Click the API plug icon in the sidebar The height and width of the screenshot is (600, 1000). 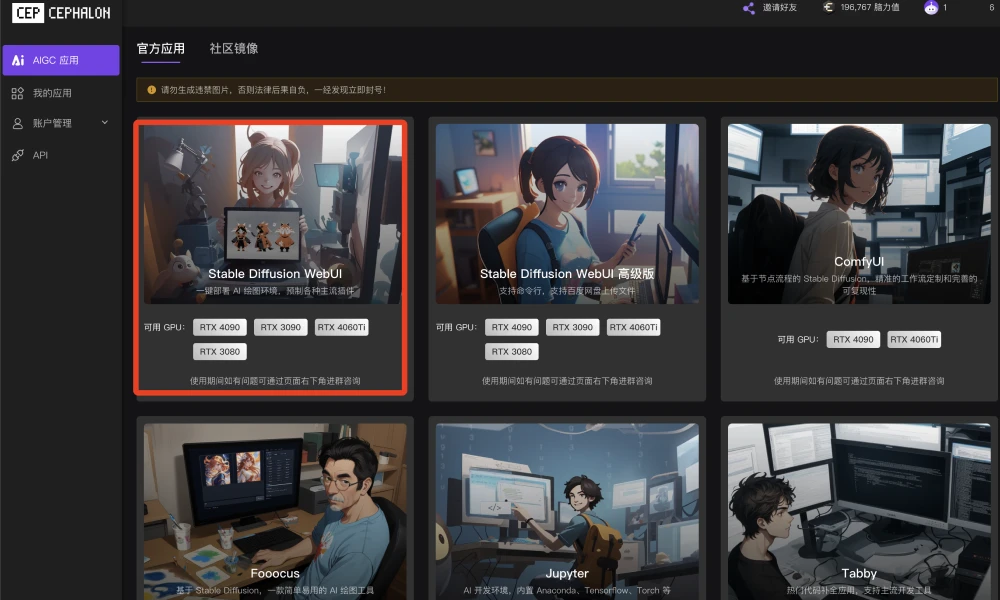tap(18, 155)
